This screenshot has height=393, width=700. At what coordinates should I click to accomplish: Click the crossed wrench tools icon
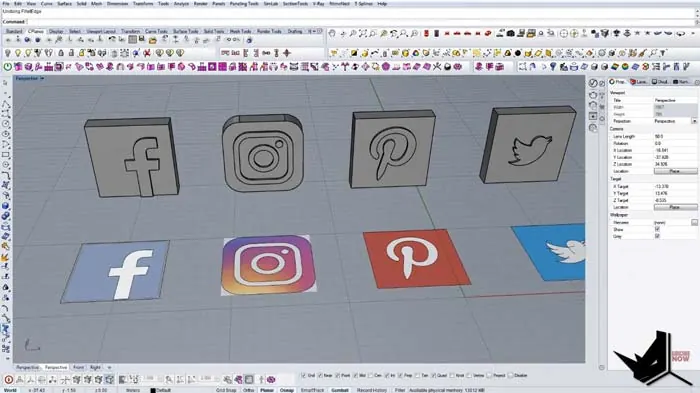[x=437, y=67]
